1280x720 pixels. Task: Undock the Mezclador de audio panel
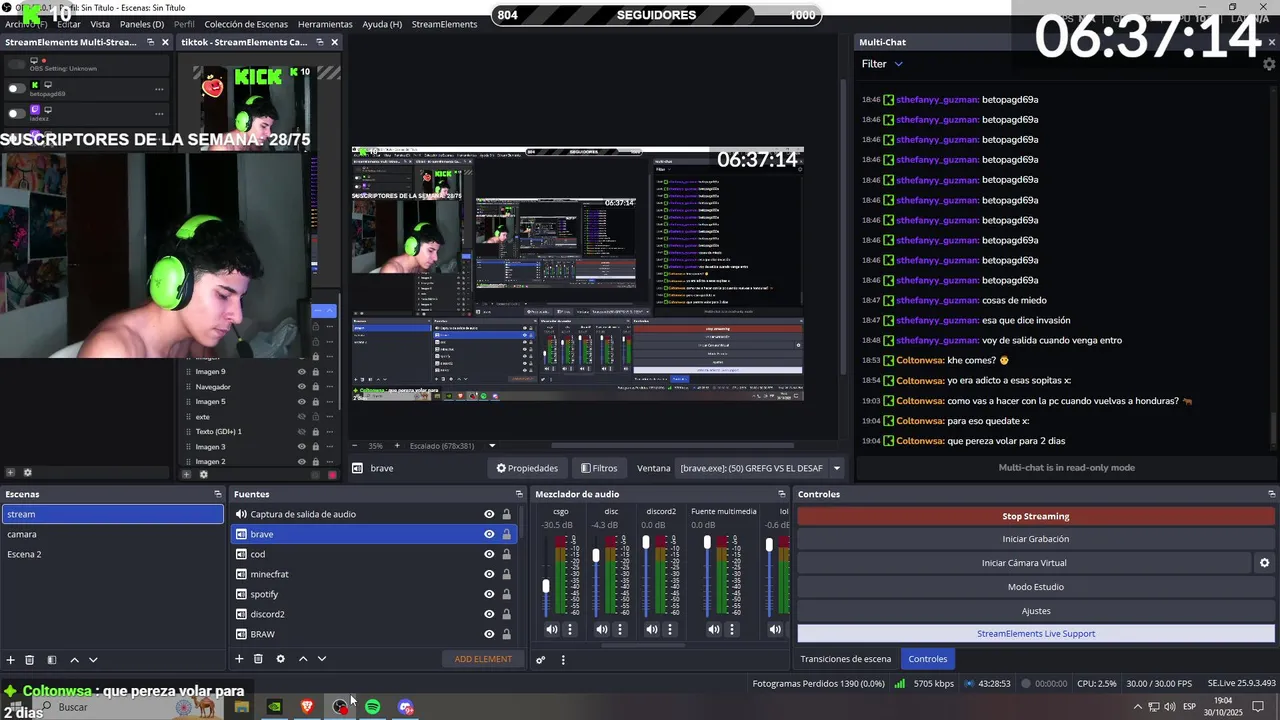782,494
